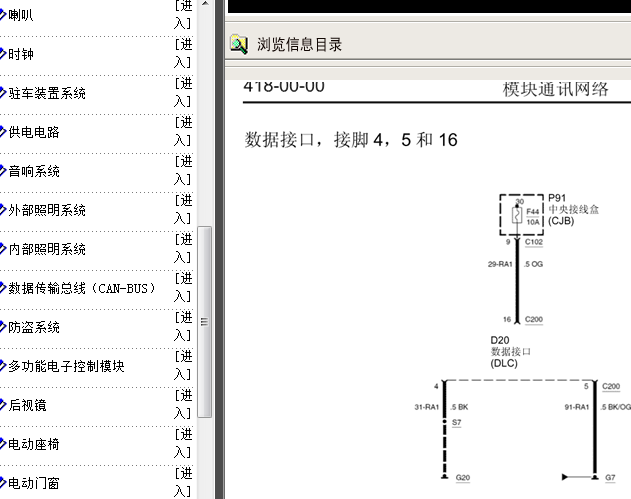The height and width of the screenshot is (499, 631).
Task: Open 音响系统 wiring topic
Action: (34, 171)
